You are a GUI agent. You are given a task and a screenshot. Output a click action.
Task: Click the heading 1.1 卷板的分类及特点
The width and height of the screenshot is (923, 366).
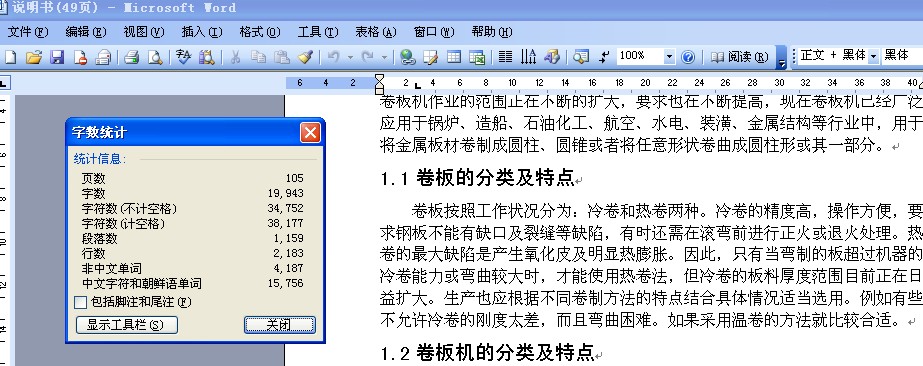click(477, 178)
